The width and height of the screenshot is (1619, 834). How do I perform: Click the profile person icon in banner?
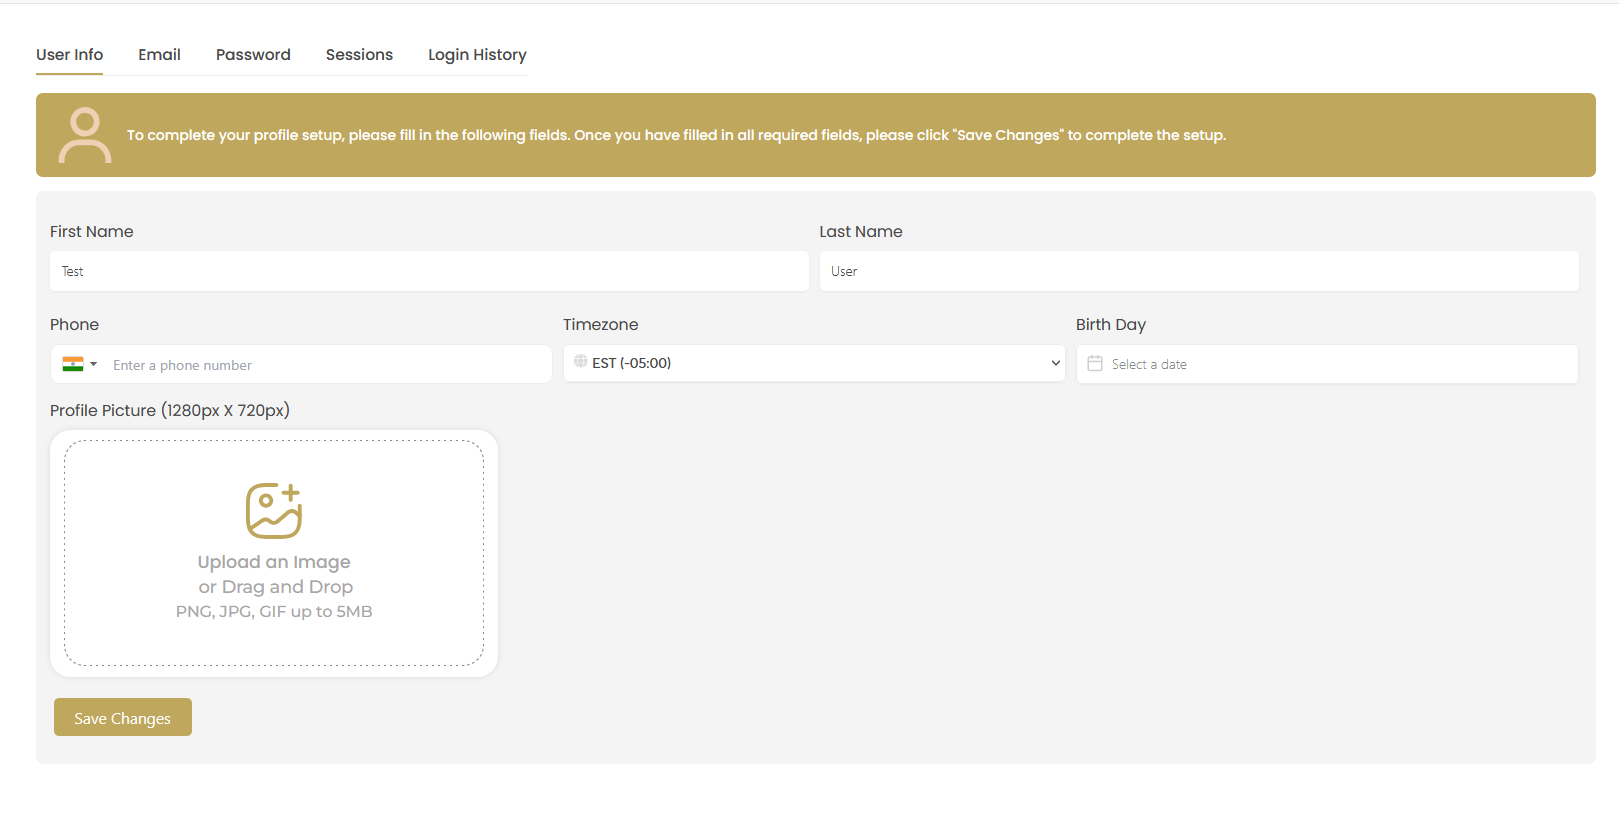tap(85, 135)
